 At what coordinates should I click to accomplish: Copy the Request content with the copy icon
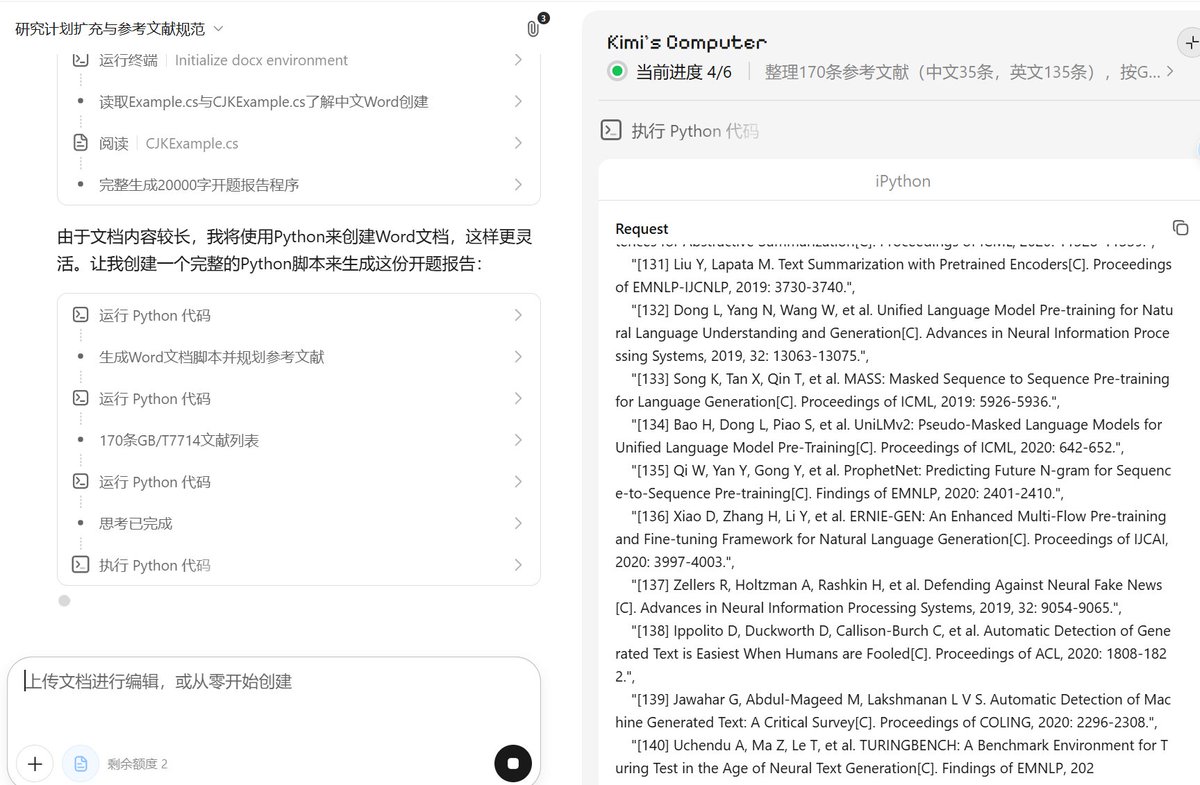[1180, 228]
